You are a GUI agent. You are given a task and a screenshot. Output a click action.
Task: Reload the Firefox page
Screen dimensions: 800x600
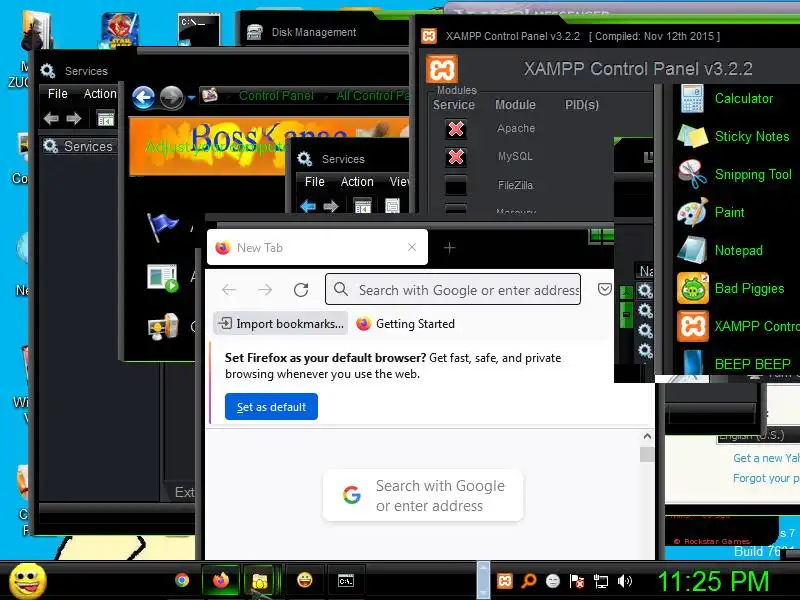point(301,290)
